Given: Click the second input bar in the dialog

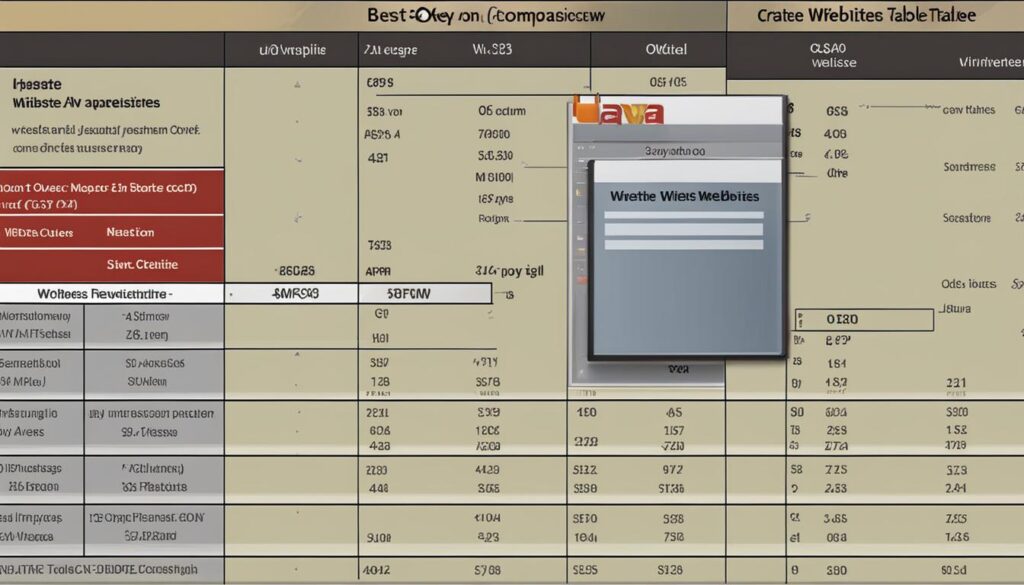Looking at the screenshot, I should coord(684,229).
